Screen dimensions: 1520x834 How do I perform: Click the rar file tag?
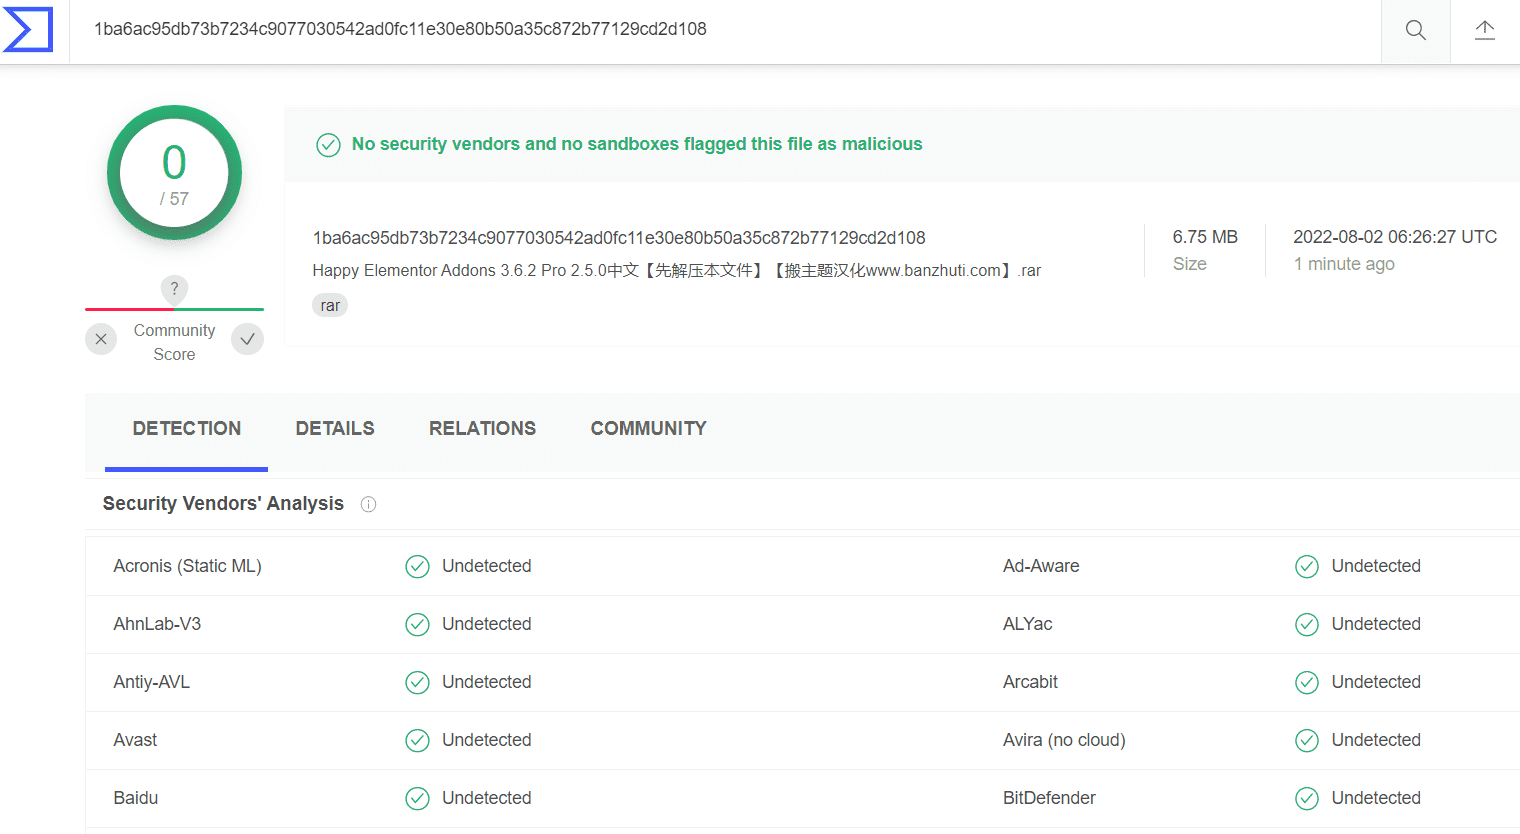[330, 306]
